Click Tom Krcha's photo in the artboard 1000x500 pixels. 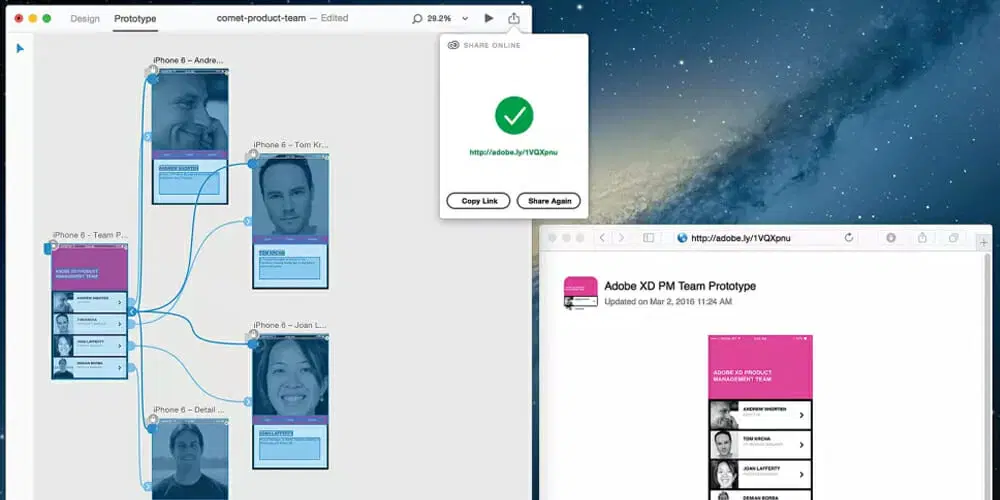click(x=290, y=195)
